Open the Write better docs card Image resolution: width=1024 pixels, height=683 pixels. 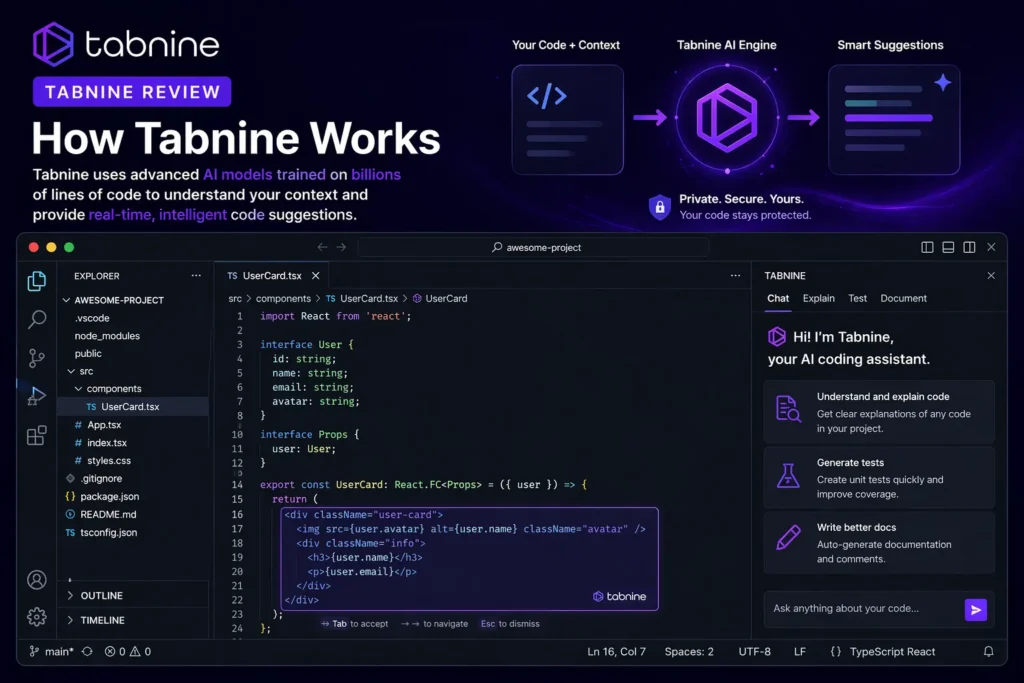click(879, 543)
